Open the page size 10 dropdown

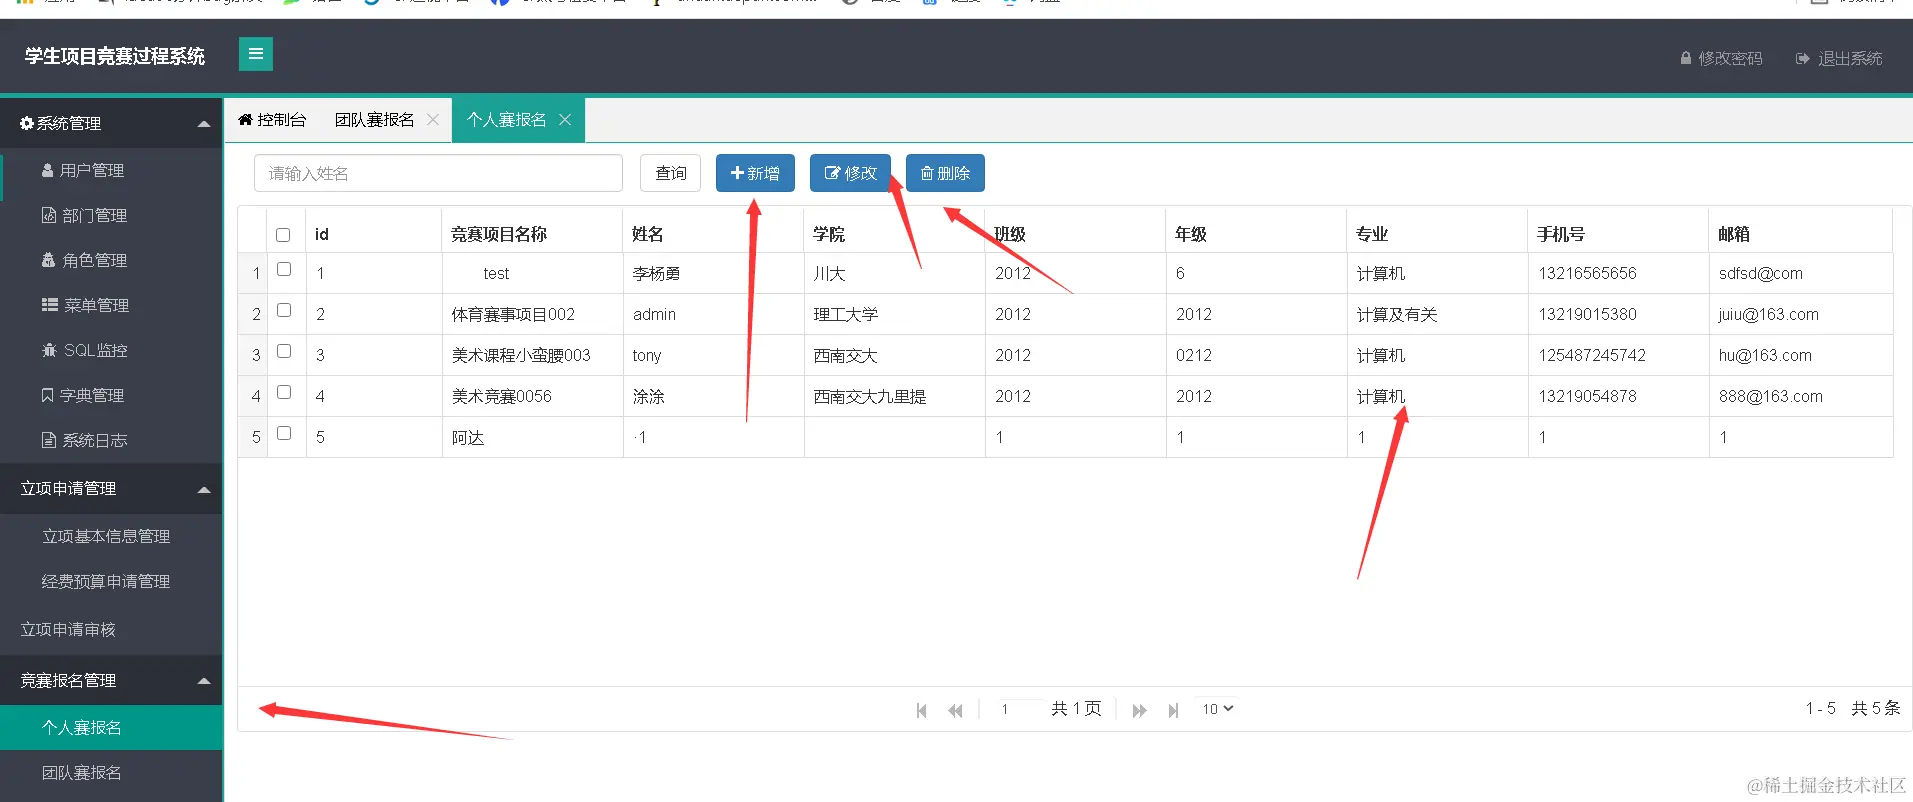coord(1218,708)
